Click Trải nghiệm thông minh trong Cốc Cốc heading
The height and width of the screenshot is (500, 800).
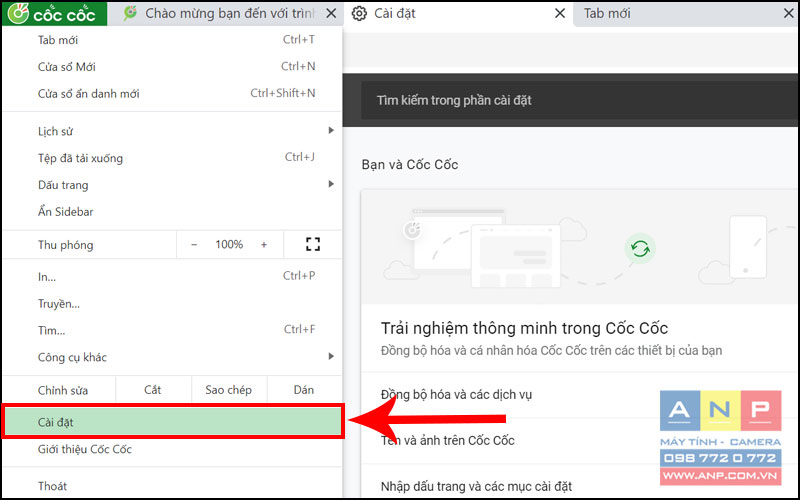pos(524,328)
